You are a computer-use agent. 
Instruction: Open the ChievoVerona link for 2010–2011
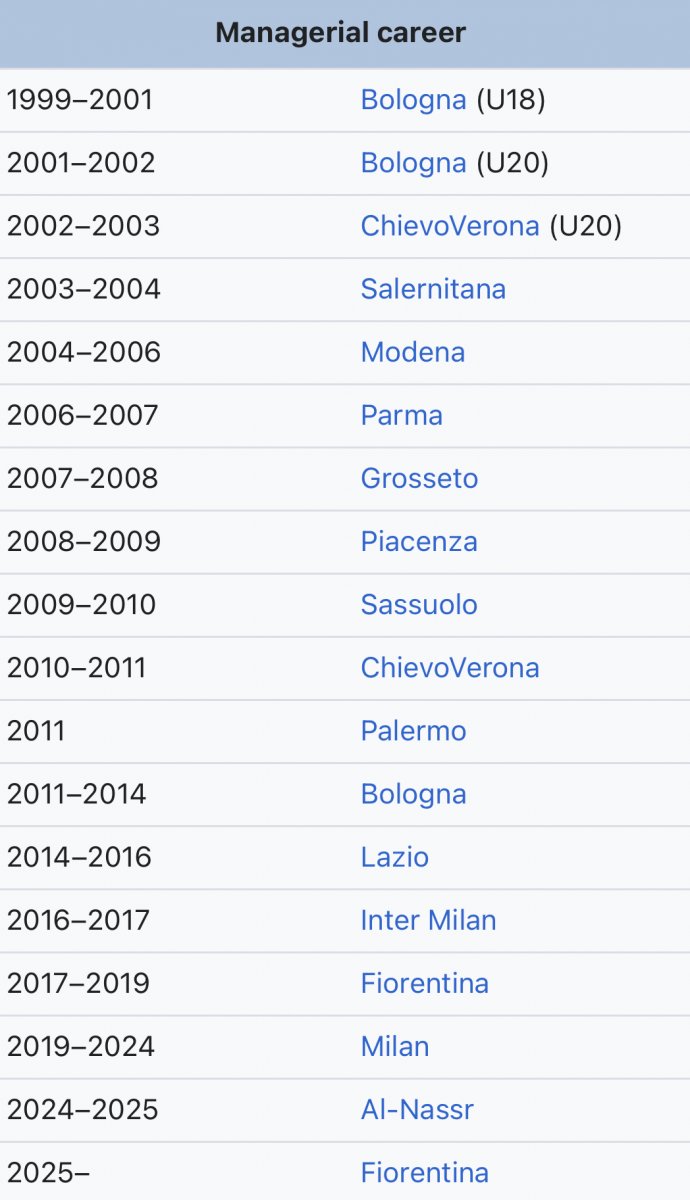click(450, 667)
